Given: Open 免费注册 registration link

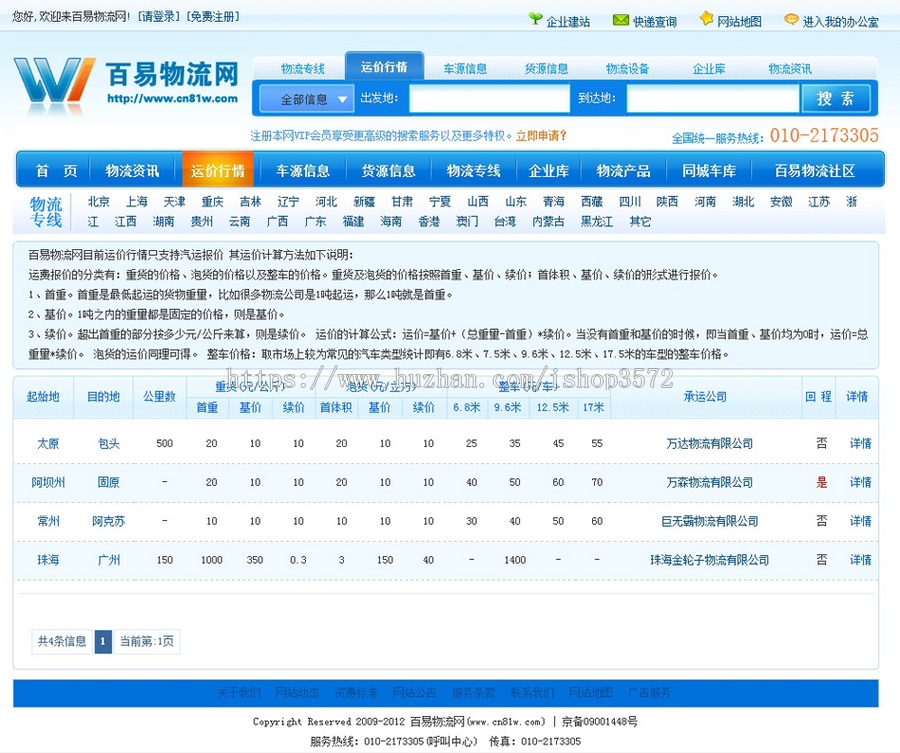Looking at the screenshot, I should 211,15.
